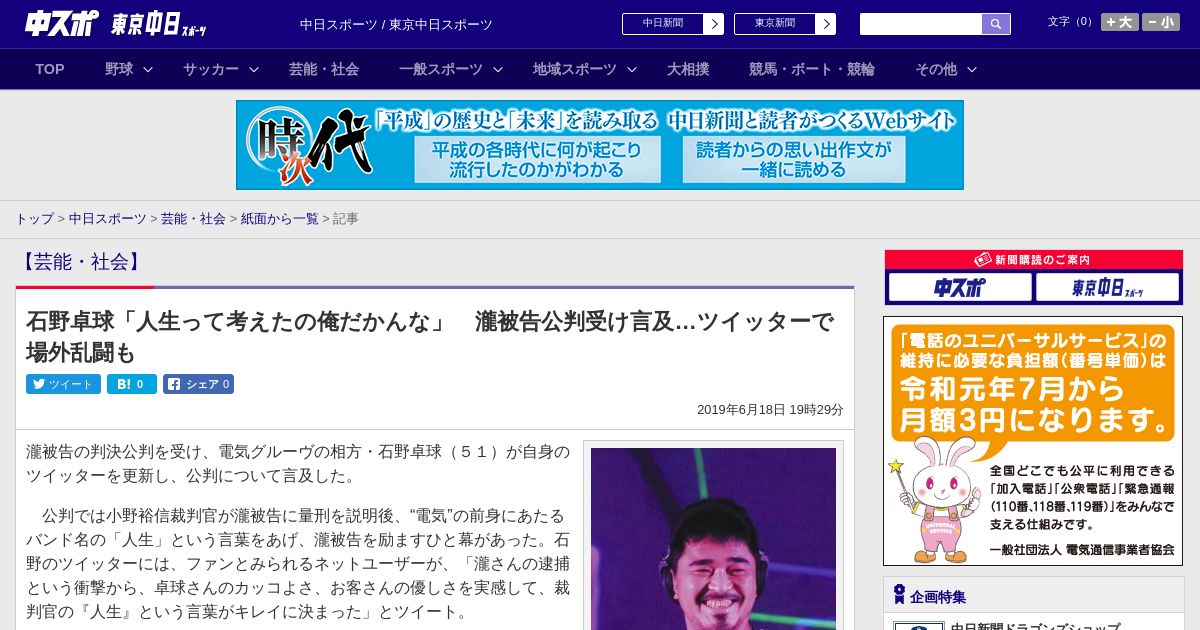Open the サッカー menu item
This screenshot has height=630, width=1200.
point(210,69)
